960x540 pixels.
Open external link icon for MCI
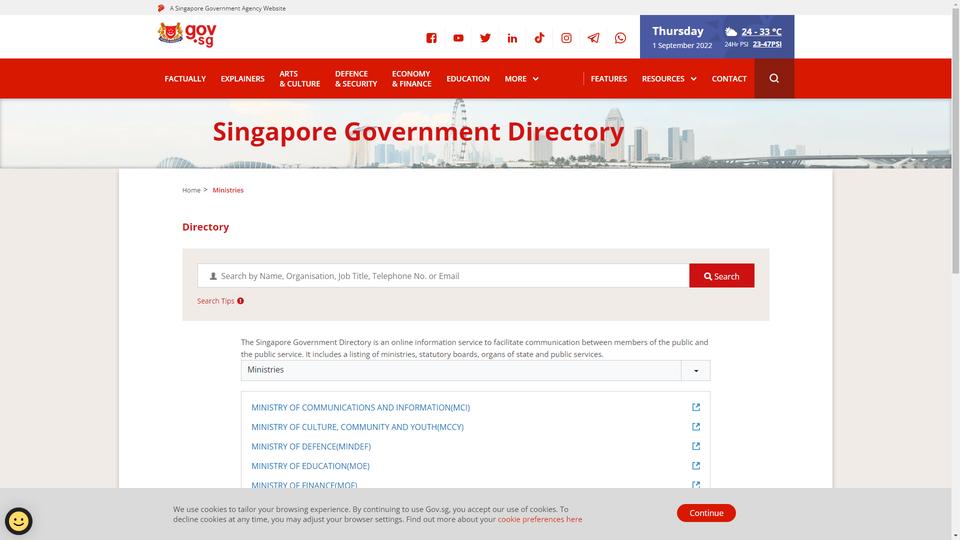click(x=696, y=407)
